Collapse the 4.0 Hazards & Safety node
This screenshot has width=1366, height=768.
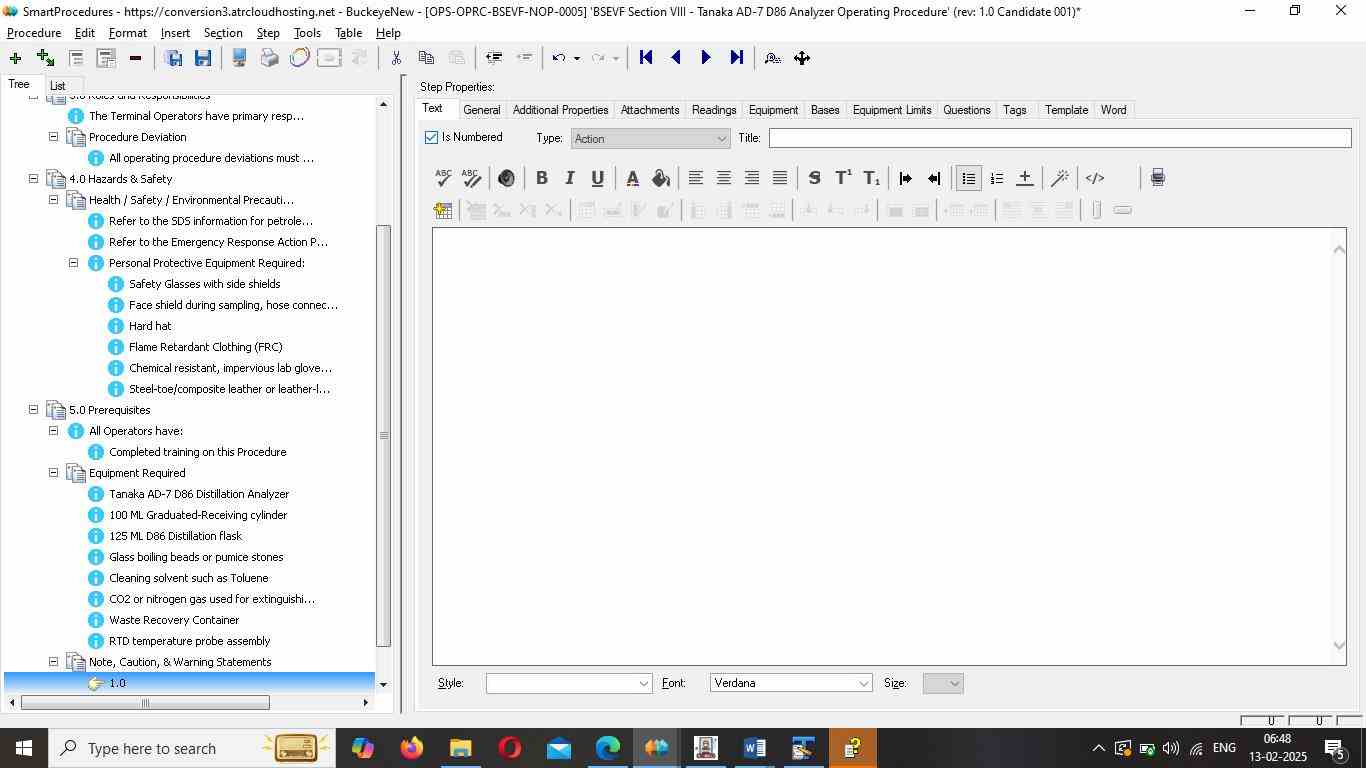[x=33, y=179]
